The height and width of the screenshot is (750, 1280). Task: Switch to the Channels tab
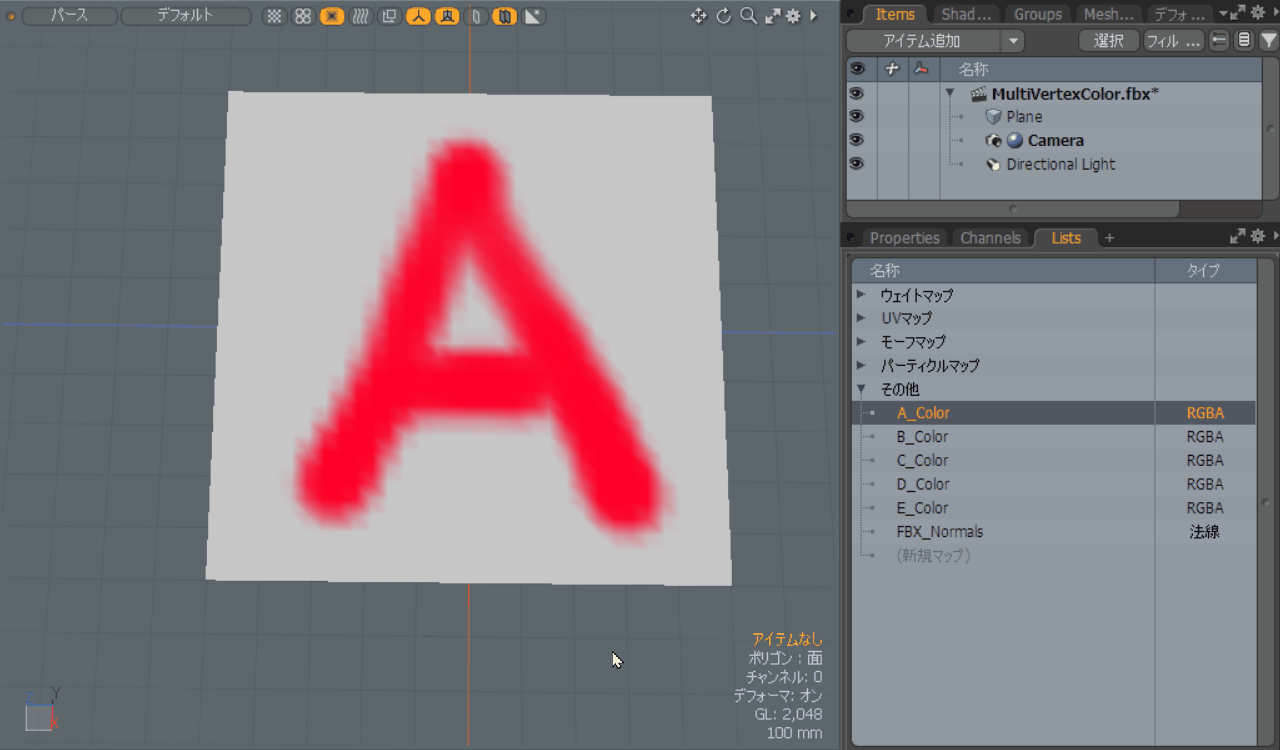tap(990, 238)
